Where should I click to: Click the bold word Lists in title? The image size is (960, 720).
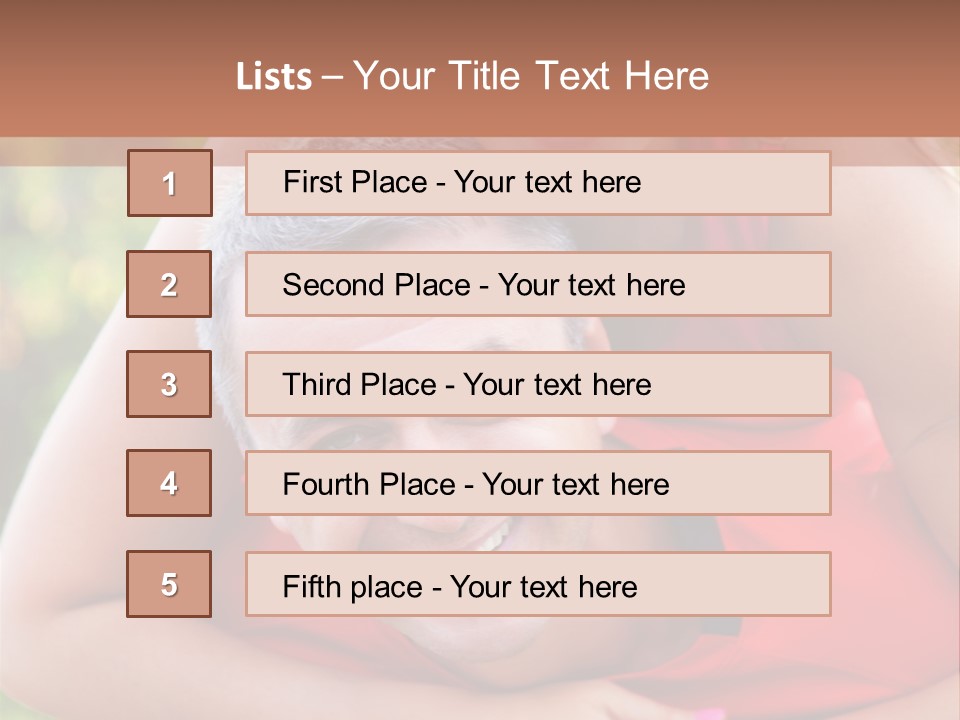[274, 76]
